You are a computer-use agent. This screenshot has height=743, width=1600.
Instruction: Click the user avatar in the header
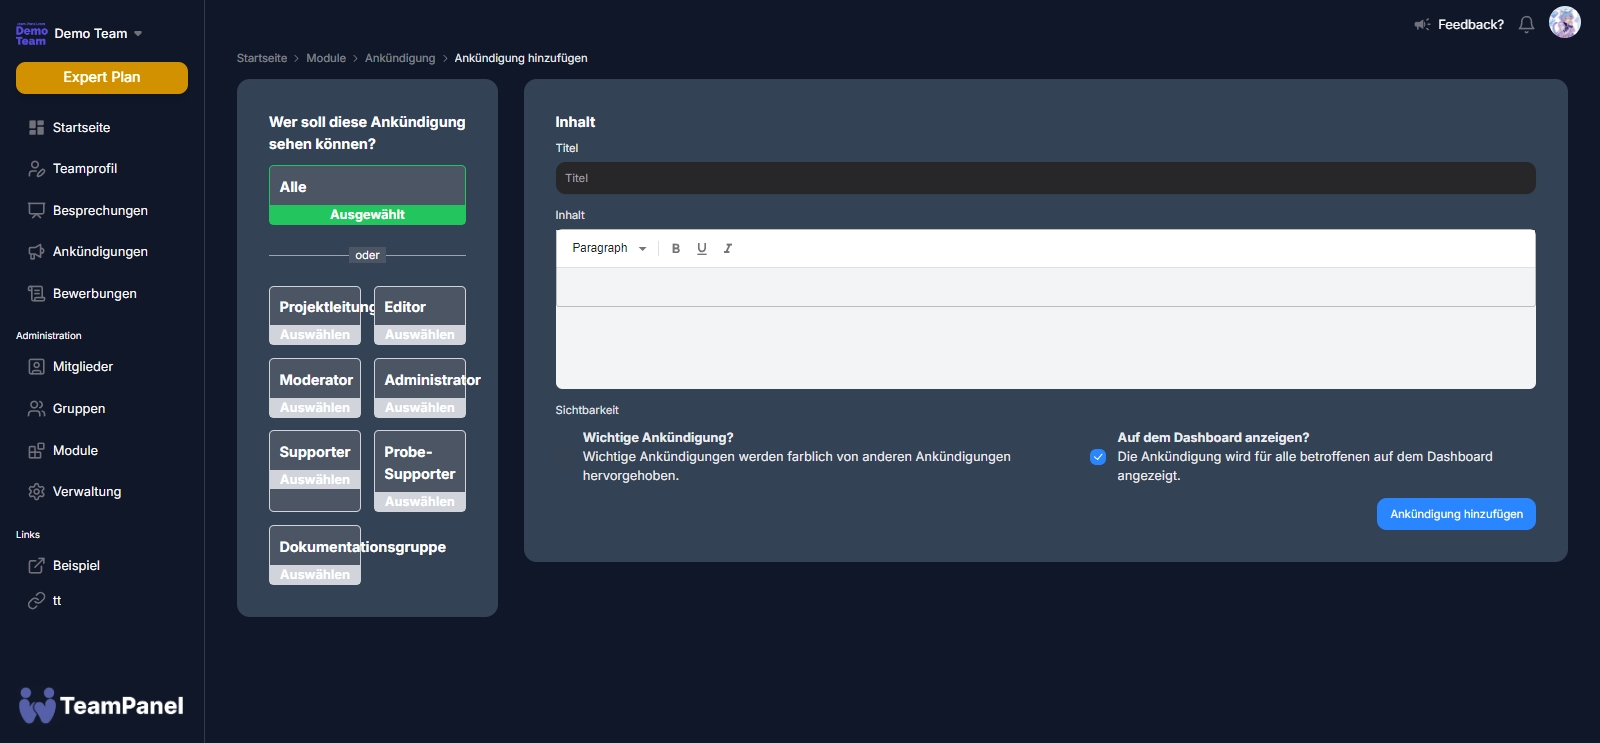1564,22
